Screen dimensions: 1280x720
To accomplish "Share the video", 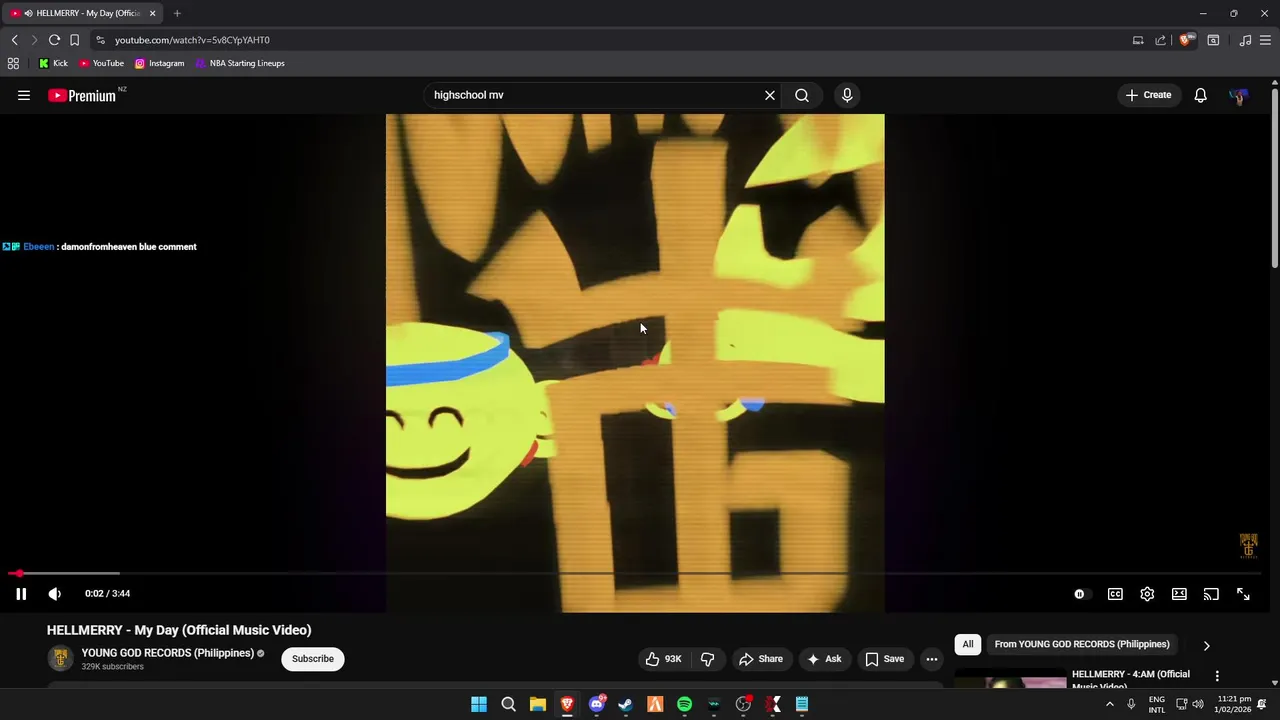I will (761, 659).
